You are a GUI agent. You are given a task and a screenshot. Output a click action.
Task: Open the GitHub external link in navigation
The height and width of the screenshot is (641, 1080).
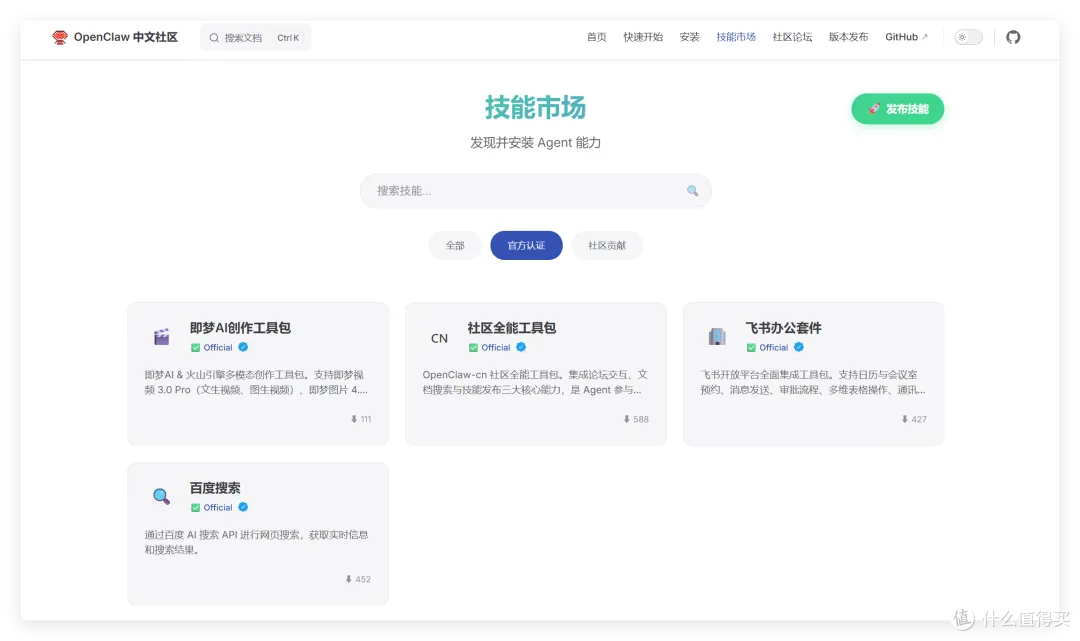pos(906,37)
